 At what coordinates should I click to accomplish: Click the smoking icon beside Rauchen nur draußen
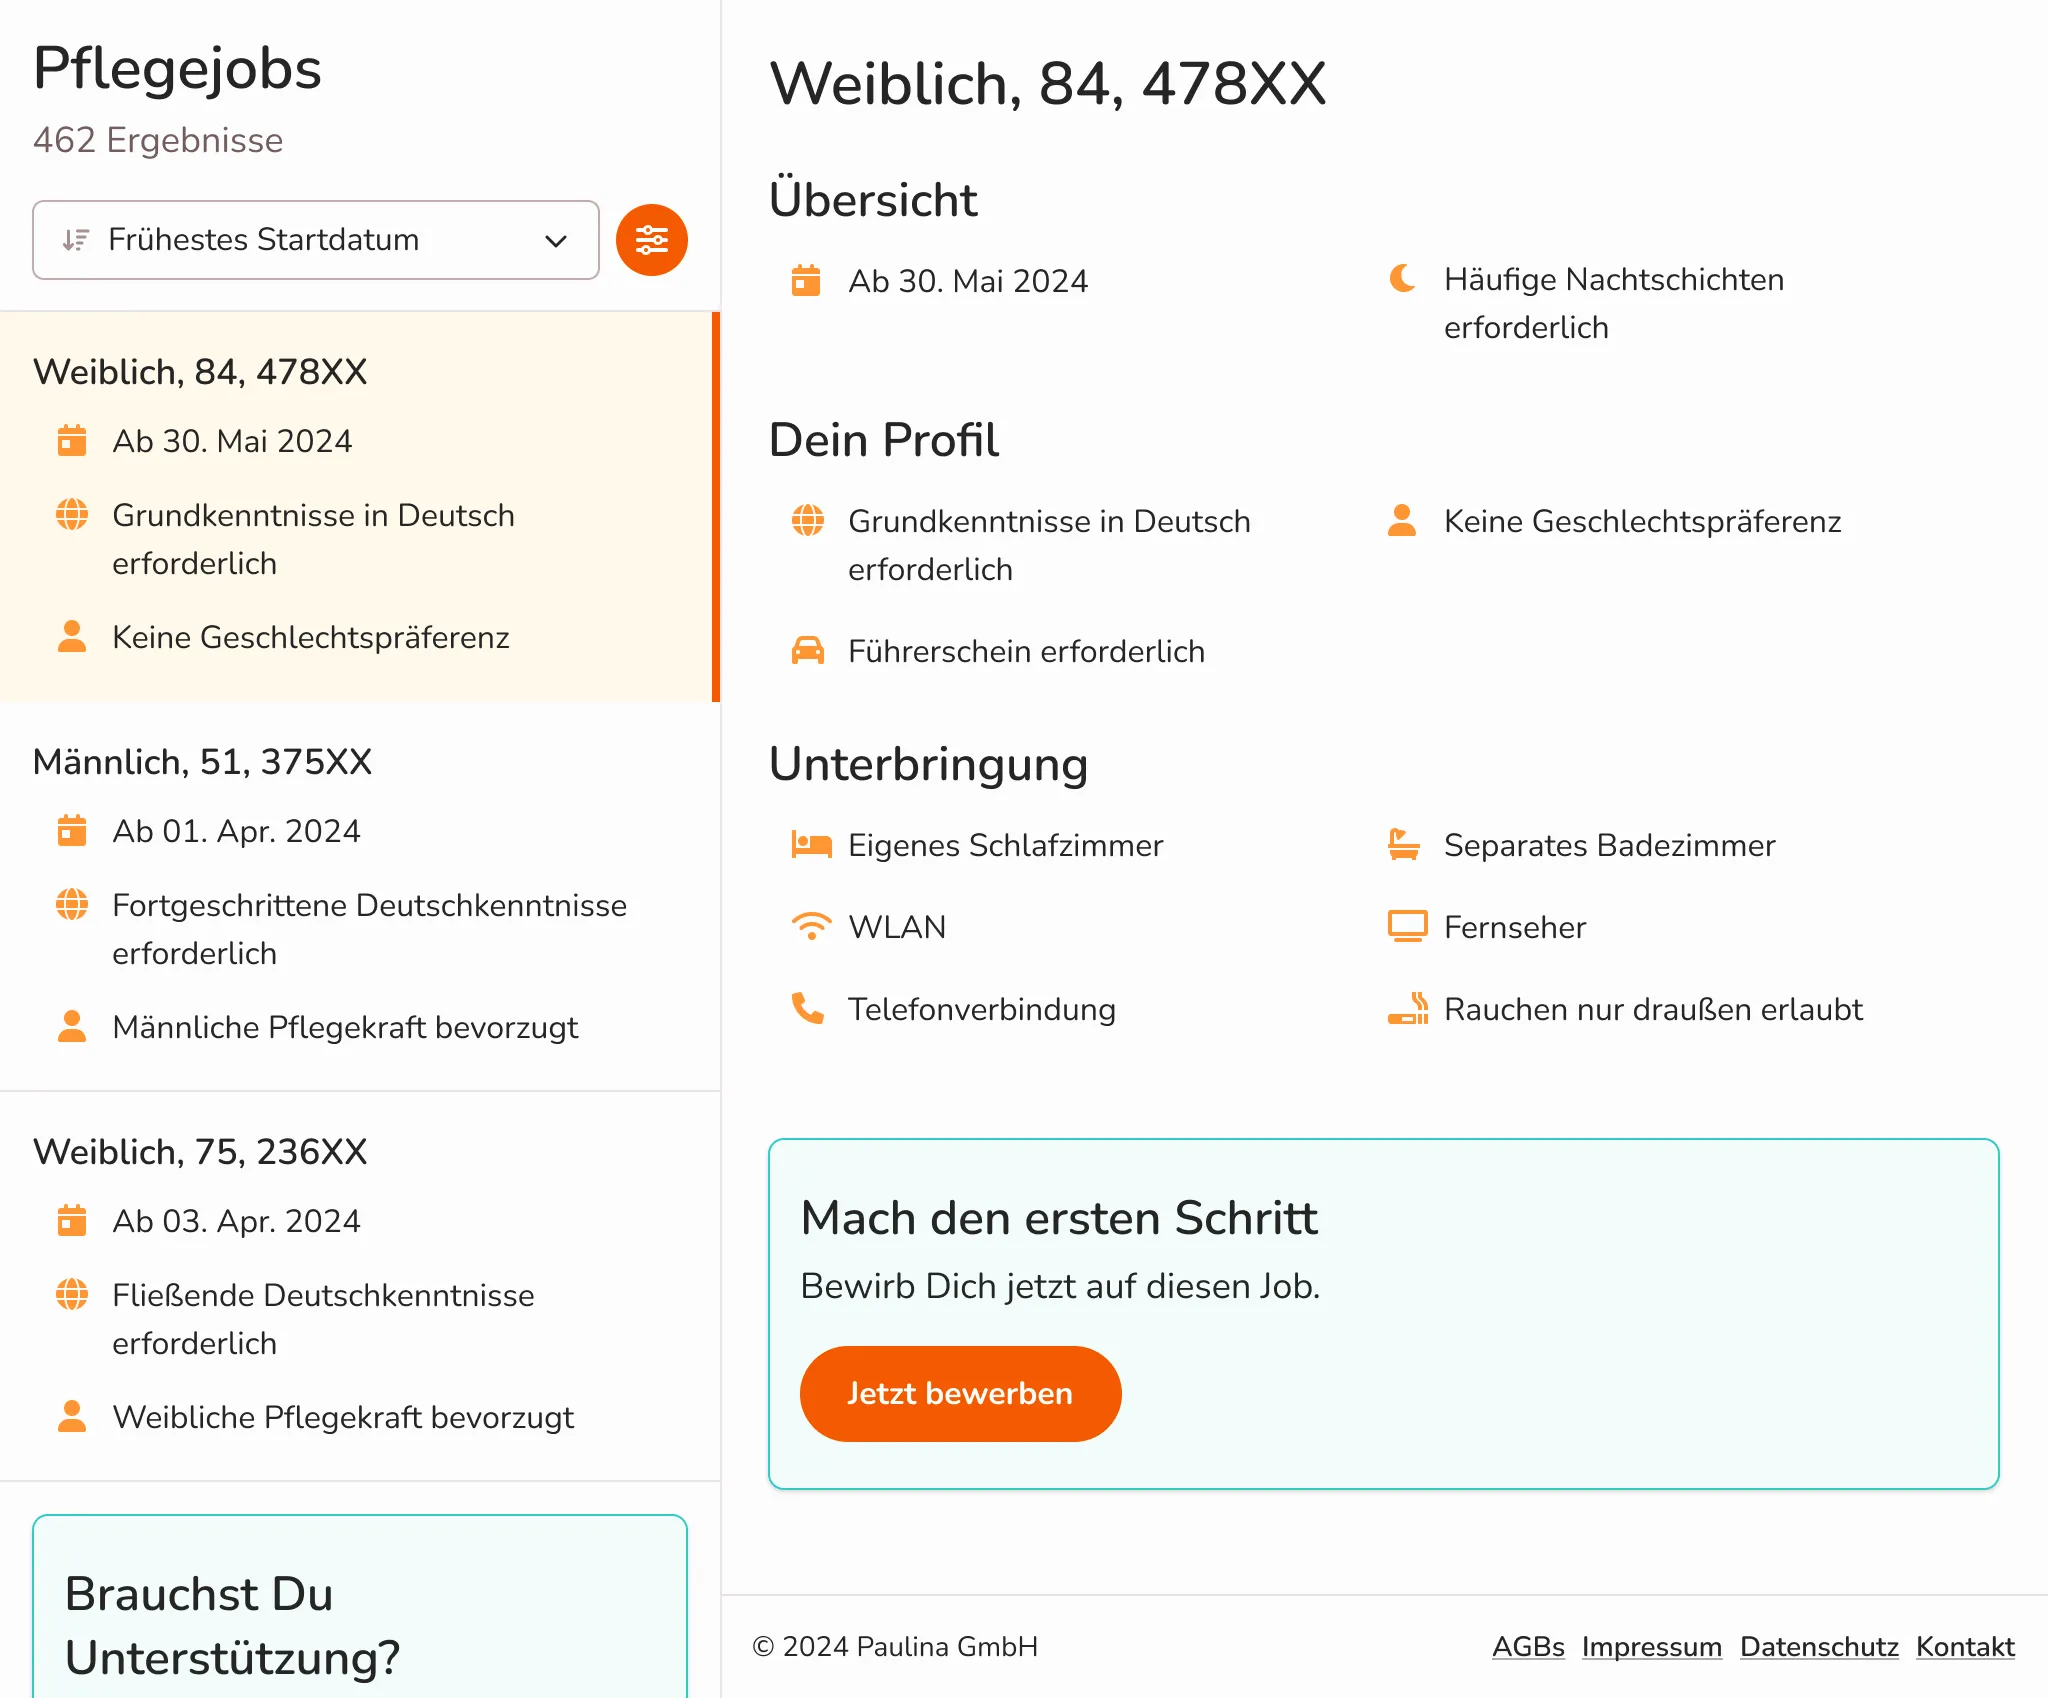[x=1407, y=1008]
